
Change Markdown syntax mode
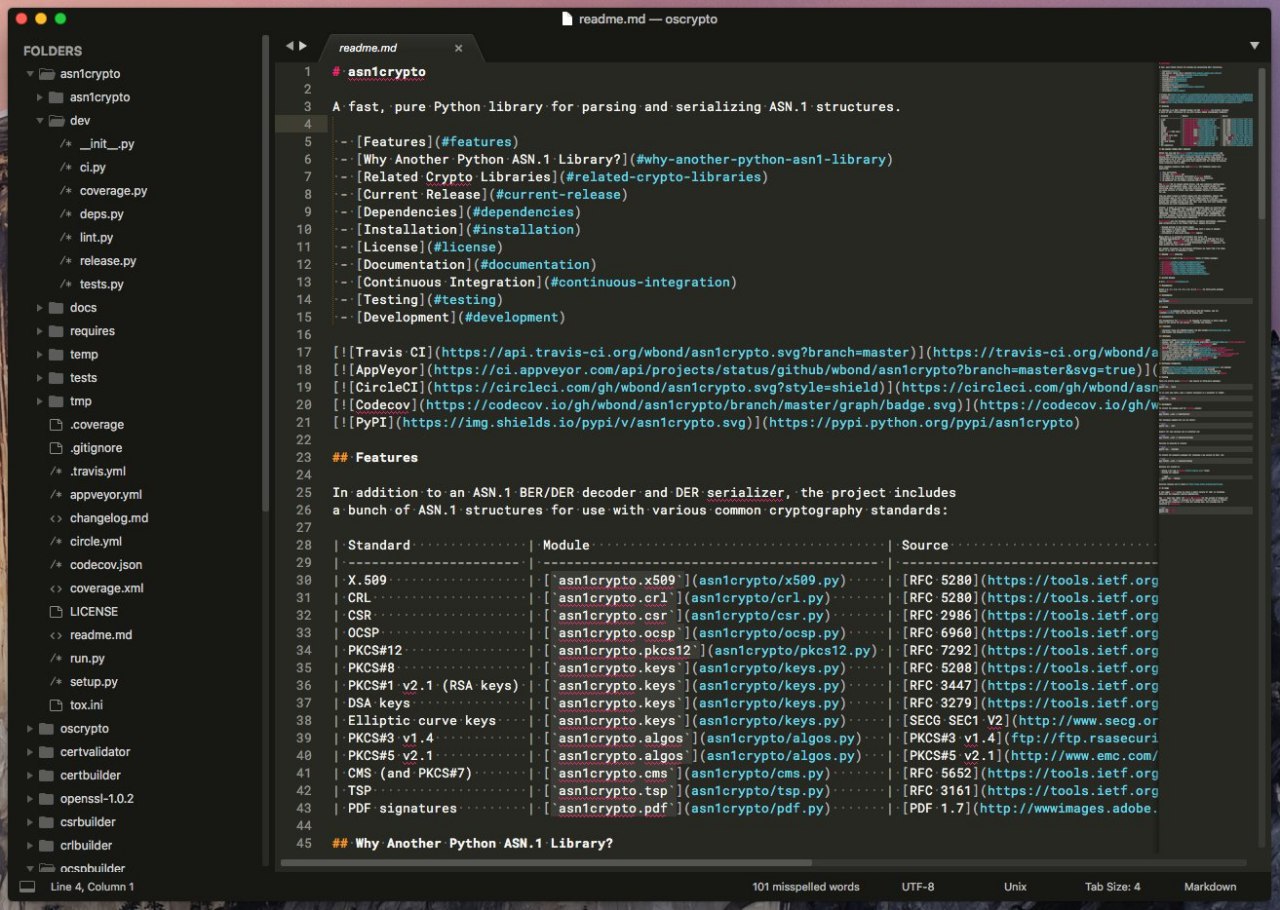(x=1210, y=887)
